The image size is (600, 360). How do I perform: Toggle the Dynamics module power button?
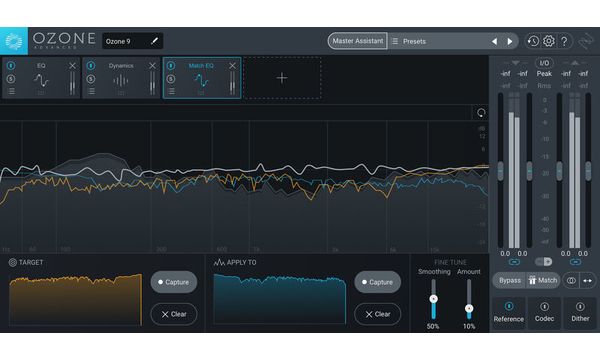(x=91, y=66)
